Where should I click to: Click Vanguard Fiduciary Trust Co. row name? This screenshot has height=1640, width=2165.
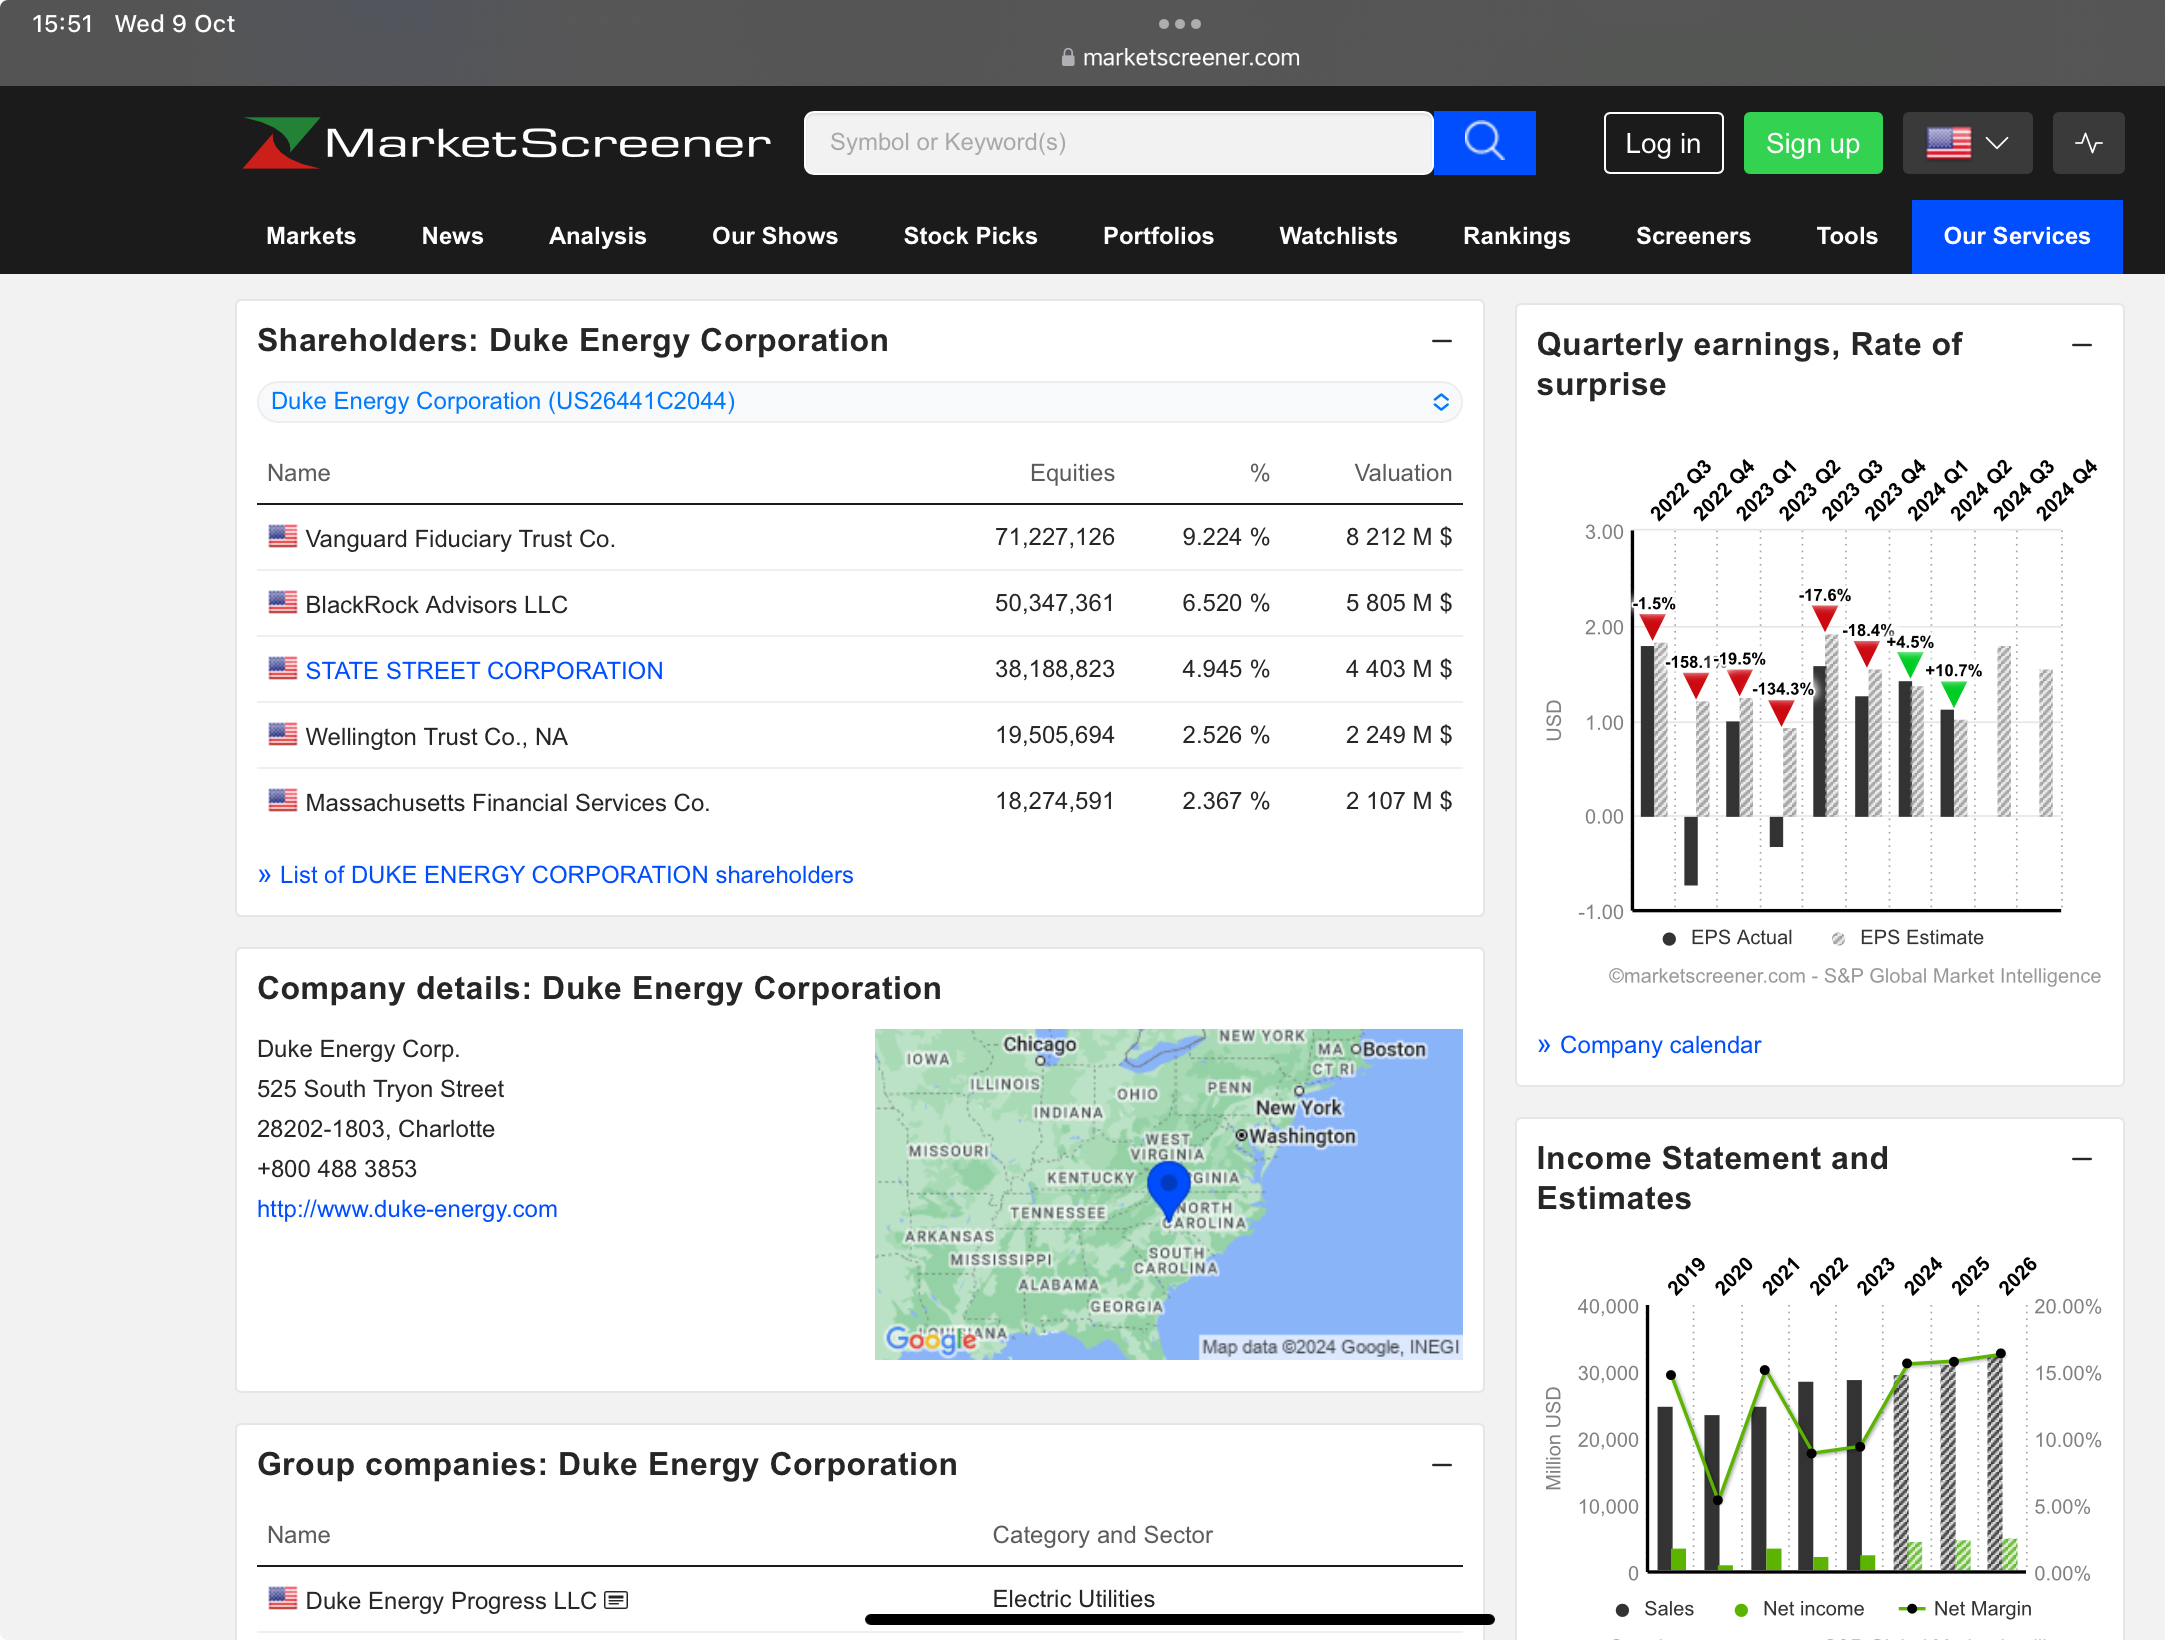click(x=460, y=538)
